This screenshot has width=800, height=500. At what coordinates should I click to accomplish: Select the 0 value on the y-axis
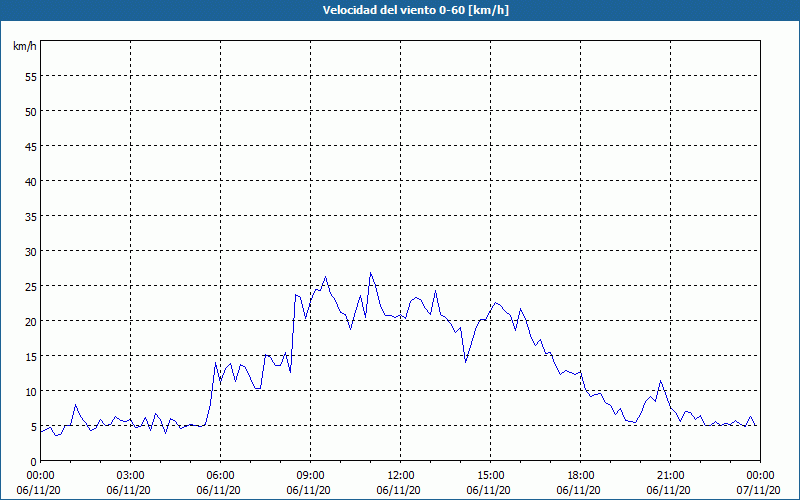pos(34,462)
